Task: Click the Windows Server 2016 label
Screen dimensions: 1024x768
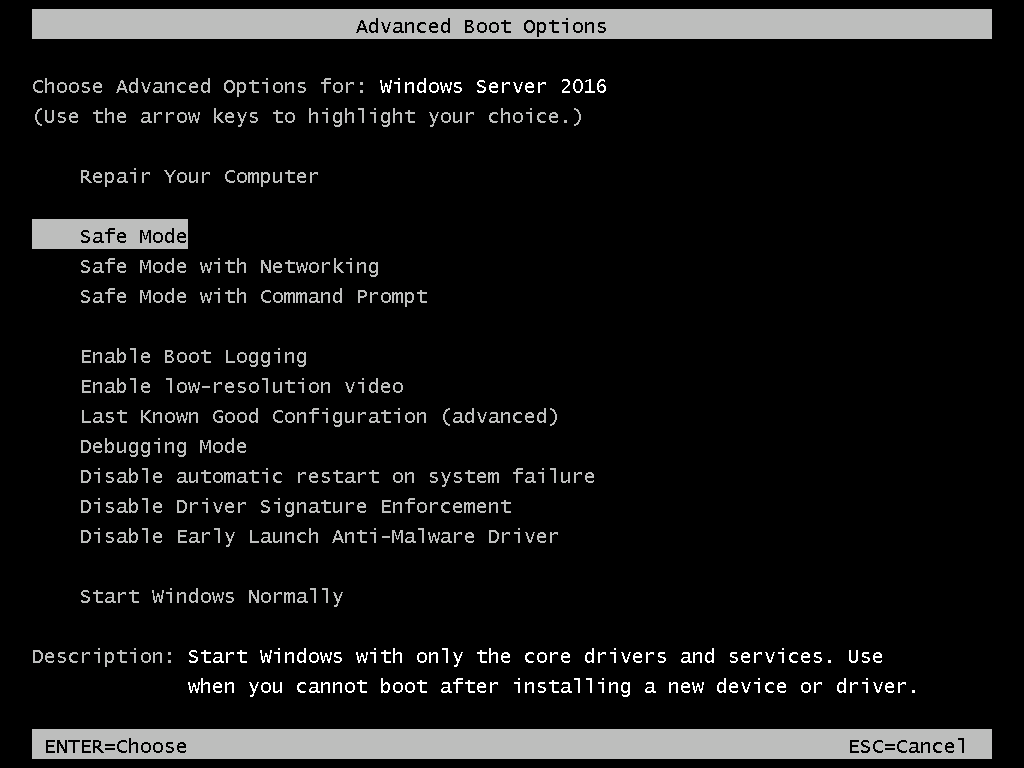Action: (492, 86)
